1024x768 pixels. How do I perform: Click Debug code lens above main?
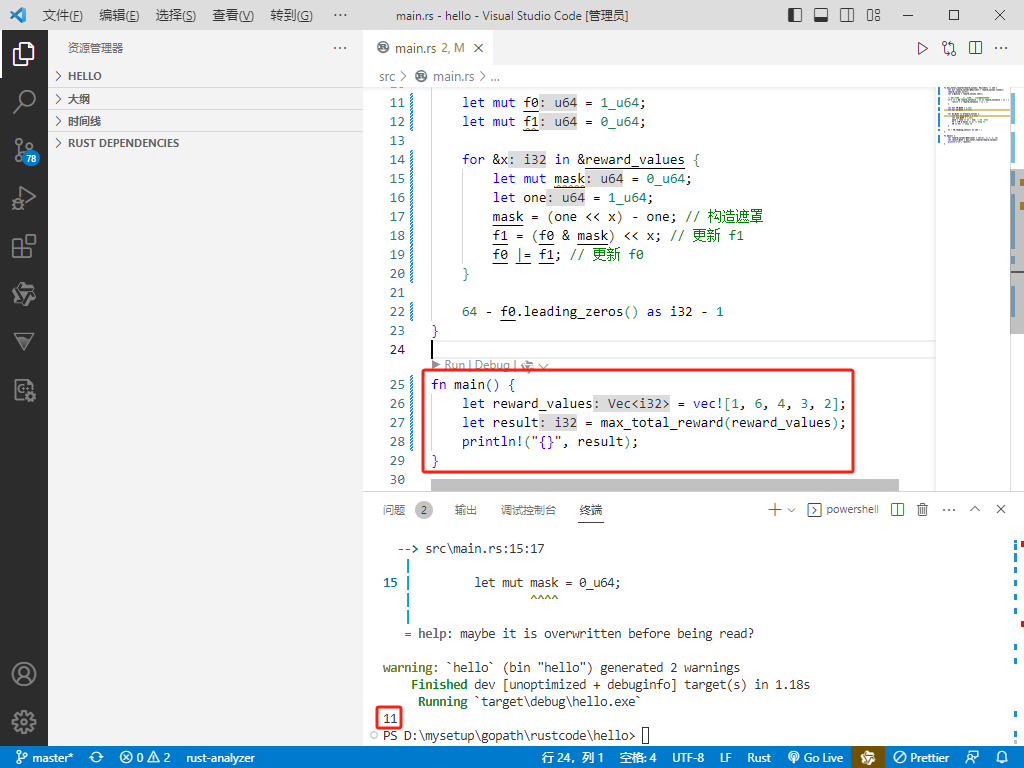(492, 365)
